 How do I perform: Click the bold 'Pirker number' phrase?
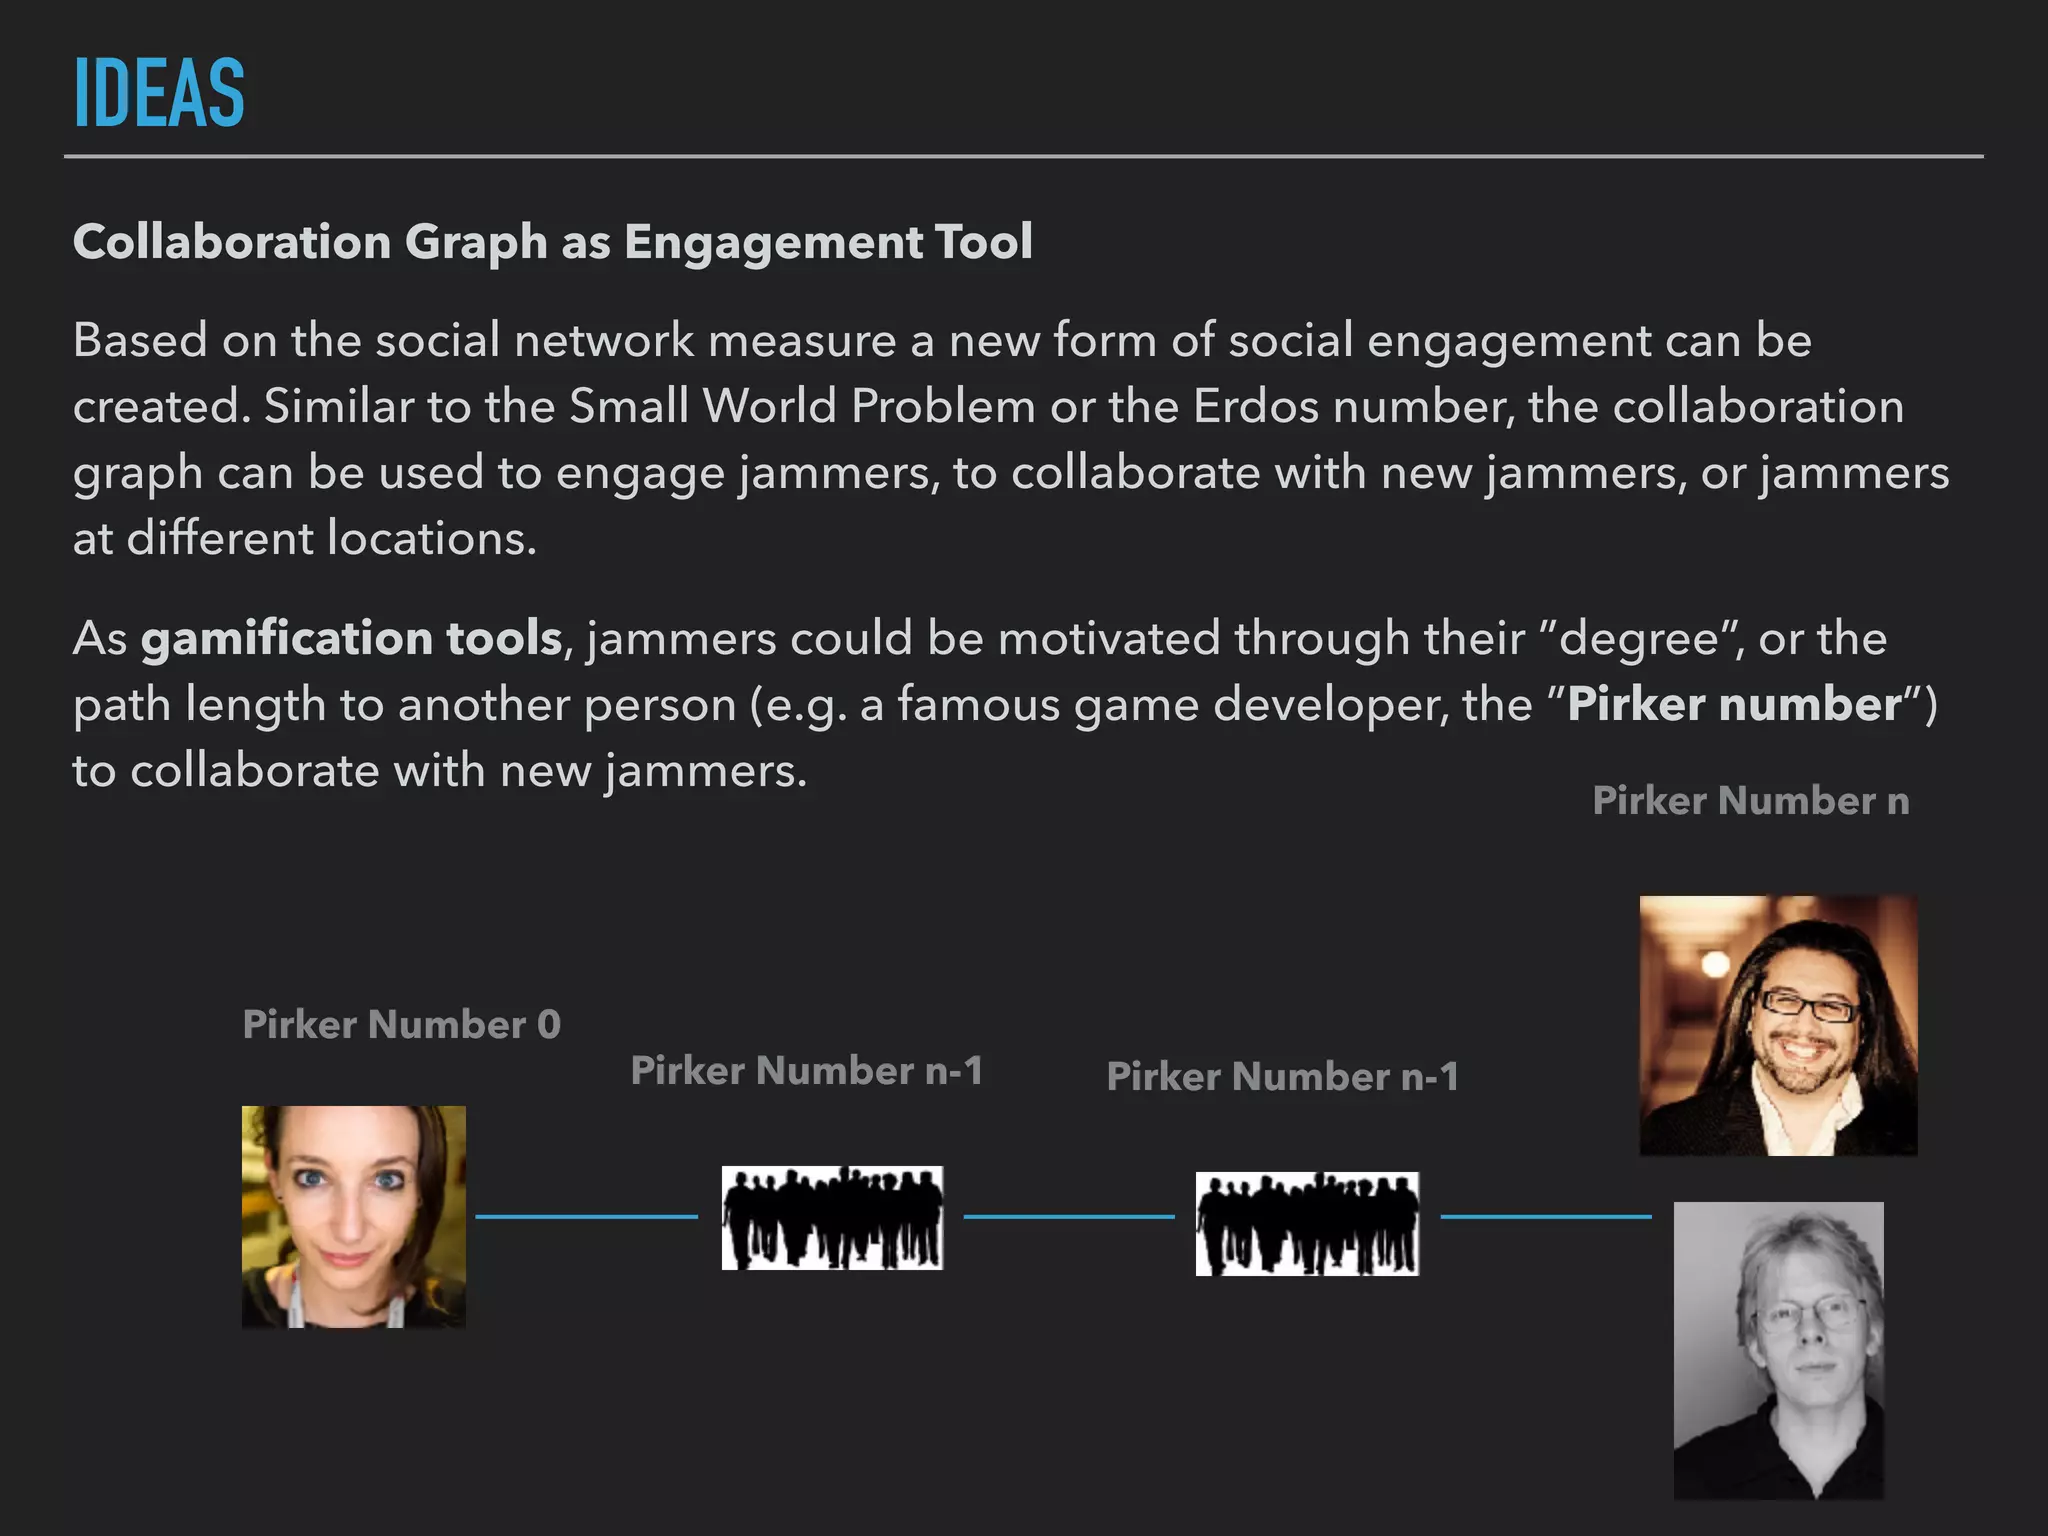[x=1733, y=704]
